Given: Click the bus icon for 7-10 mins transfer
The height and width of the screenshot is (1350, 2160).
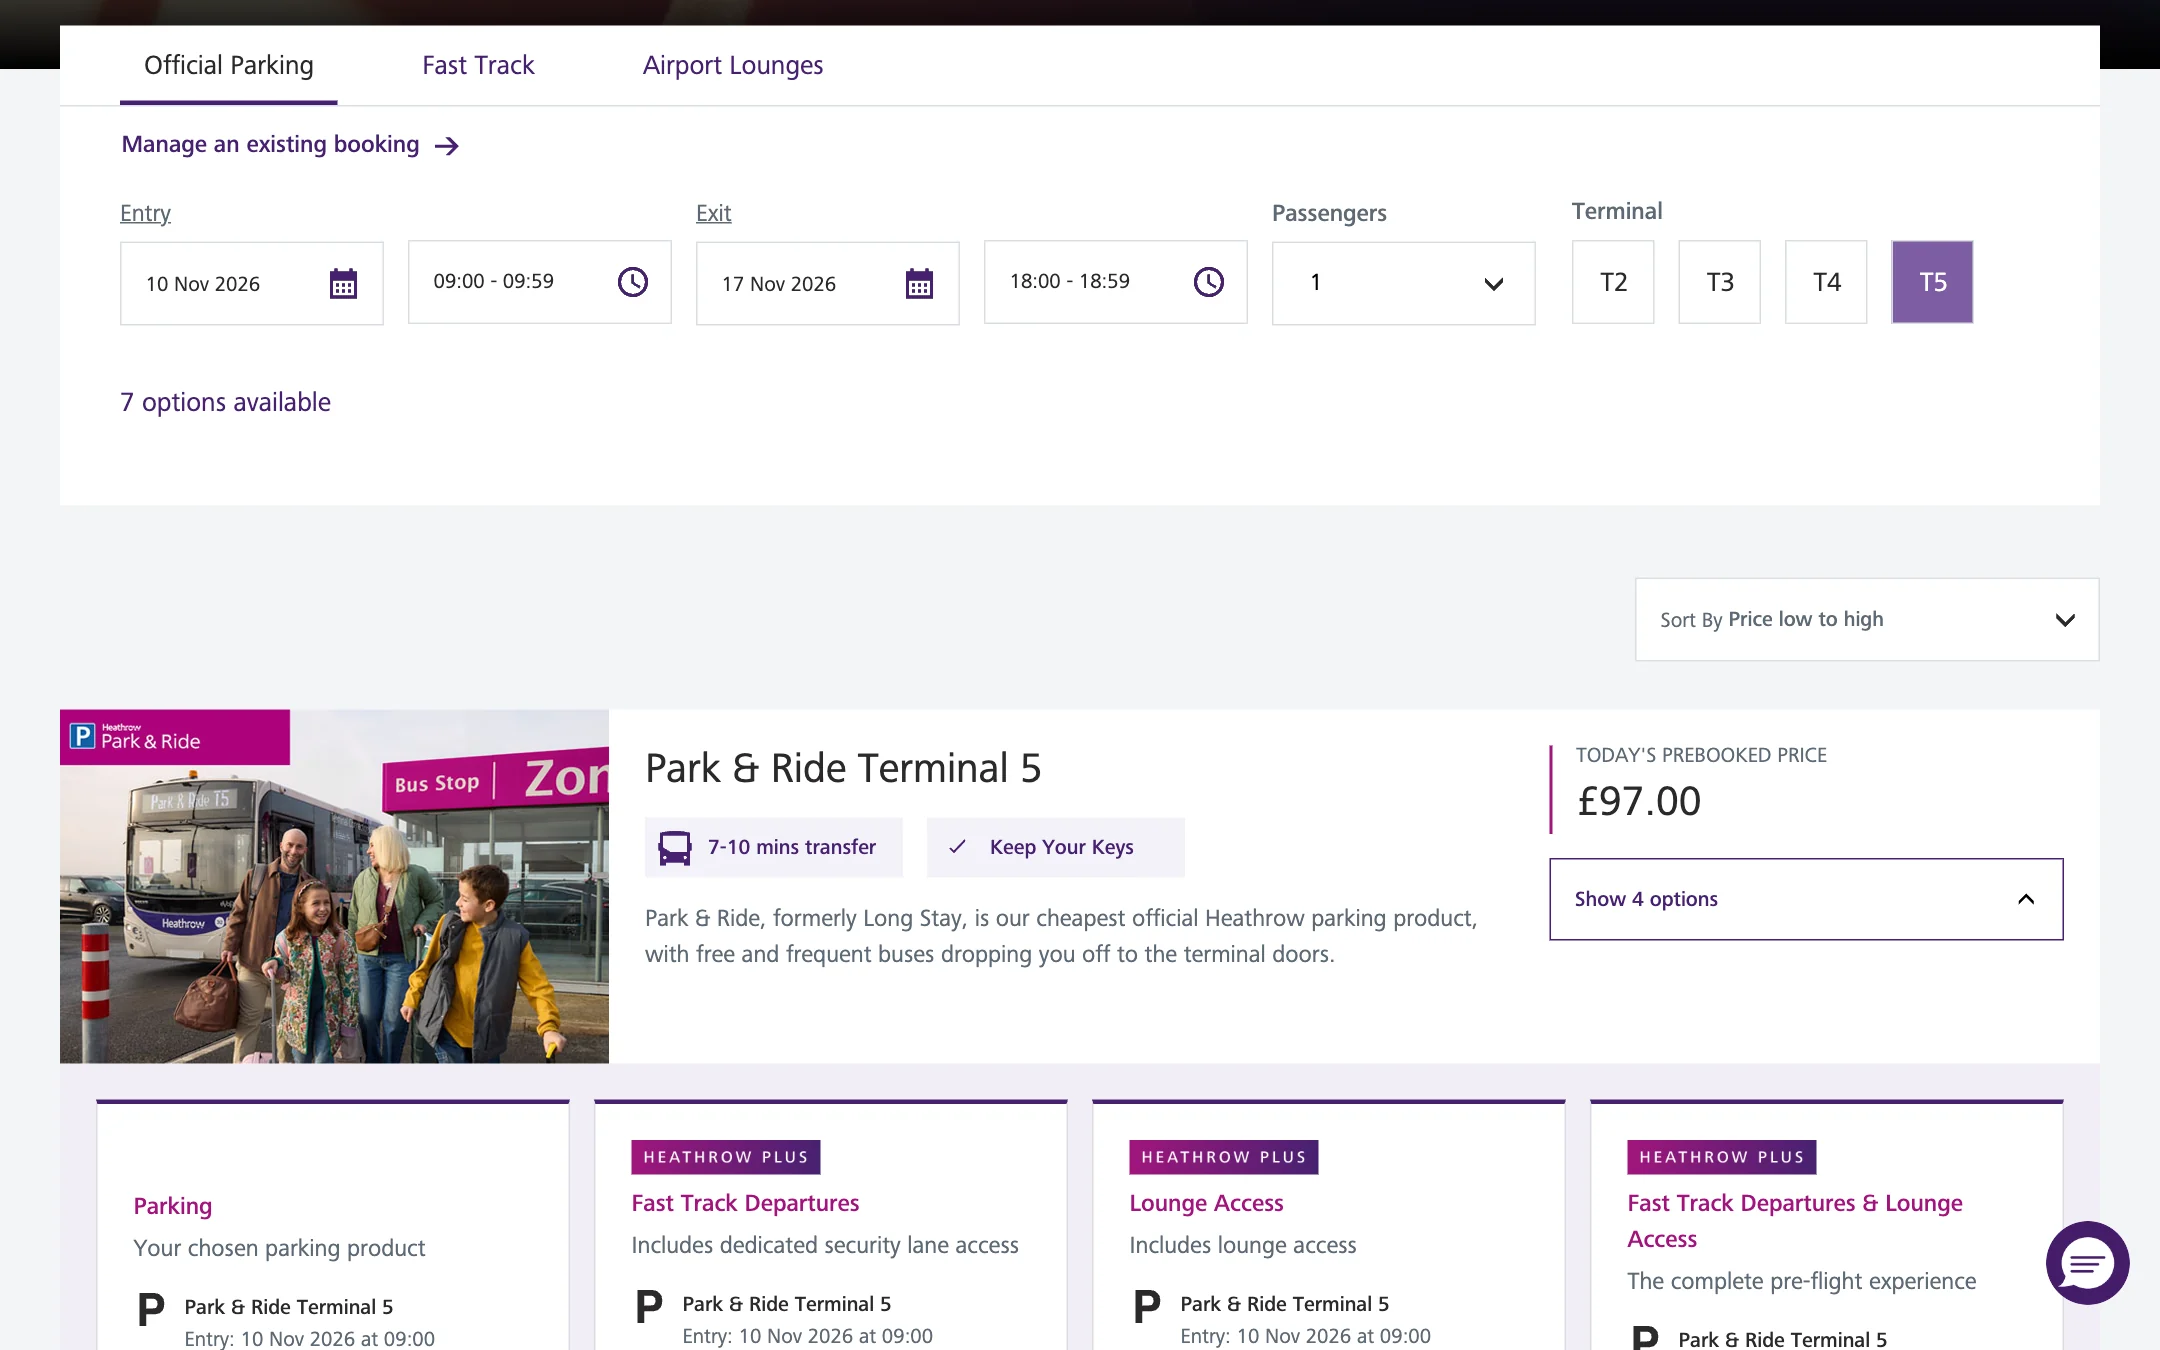Looking at the screenshot, I should 675,848.
